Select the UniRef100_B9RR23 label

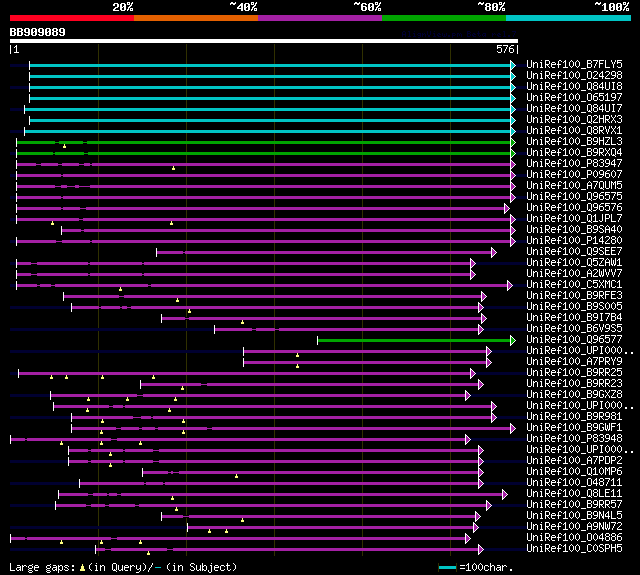(x=574, y=384)
